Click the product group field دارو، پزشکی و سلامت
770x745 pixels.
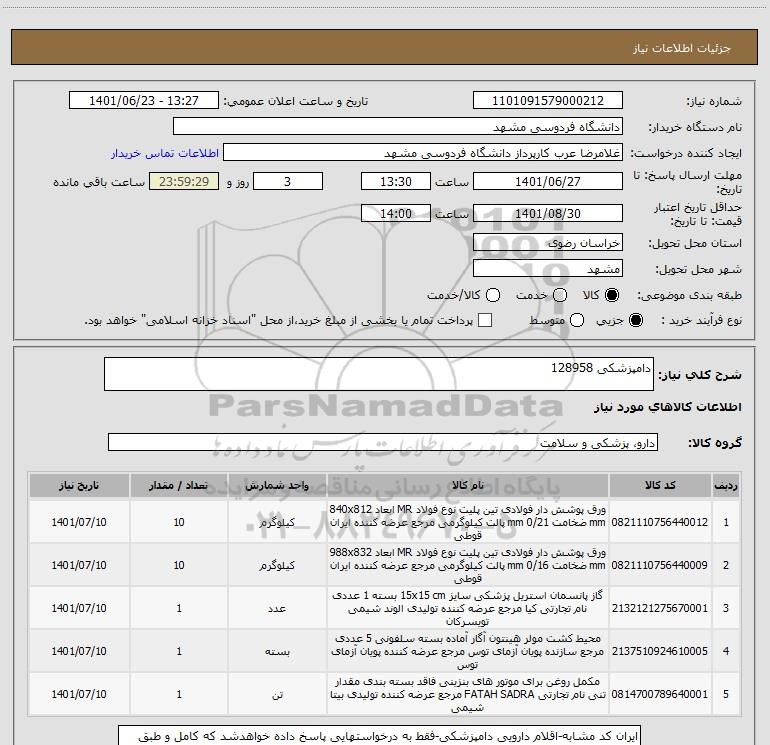(x=383, y=442)
